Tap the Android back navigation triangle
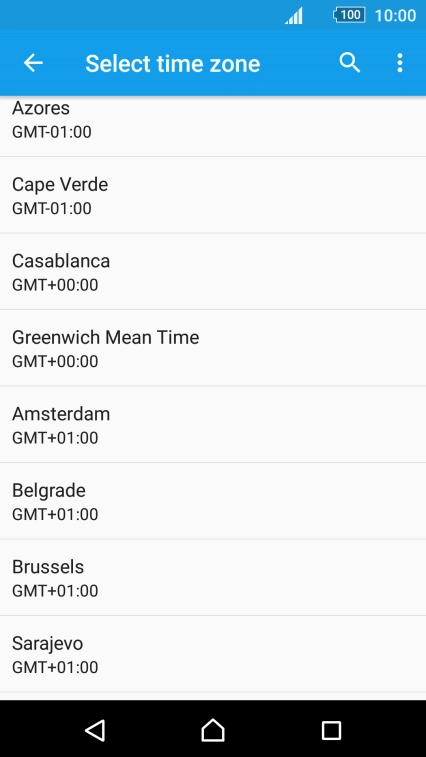Viewport: 426px width, 757px height. (95, 730)
